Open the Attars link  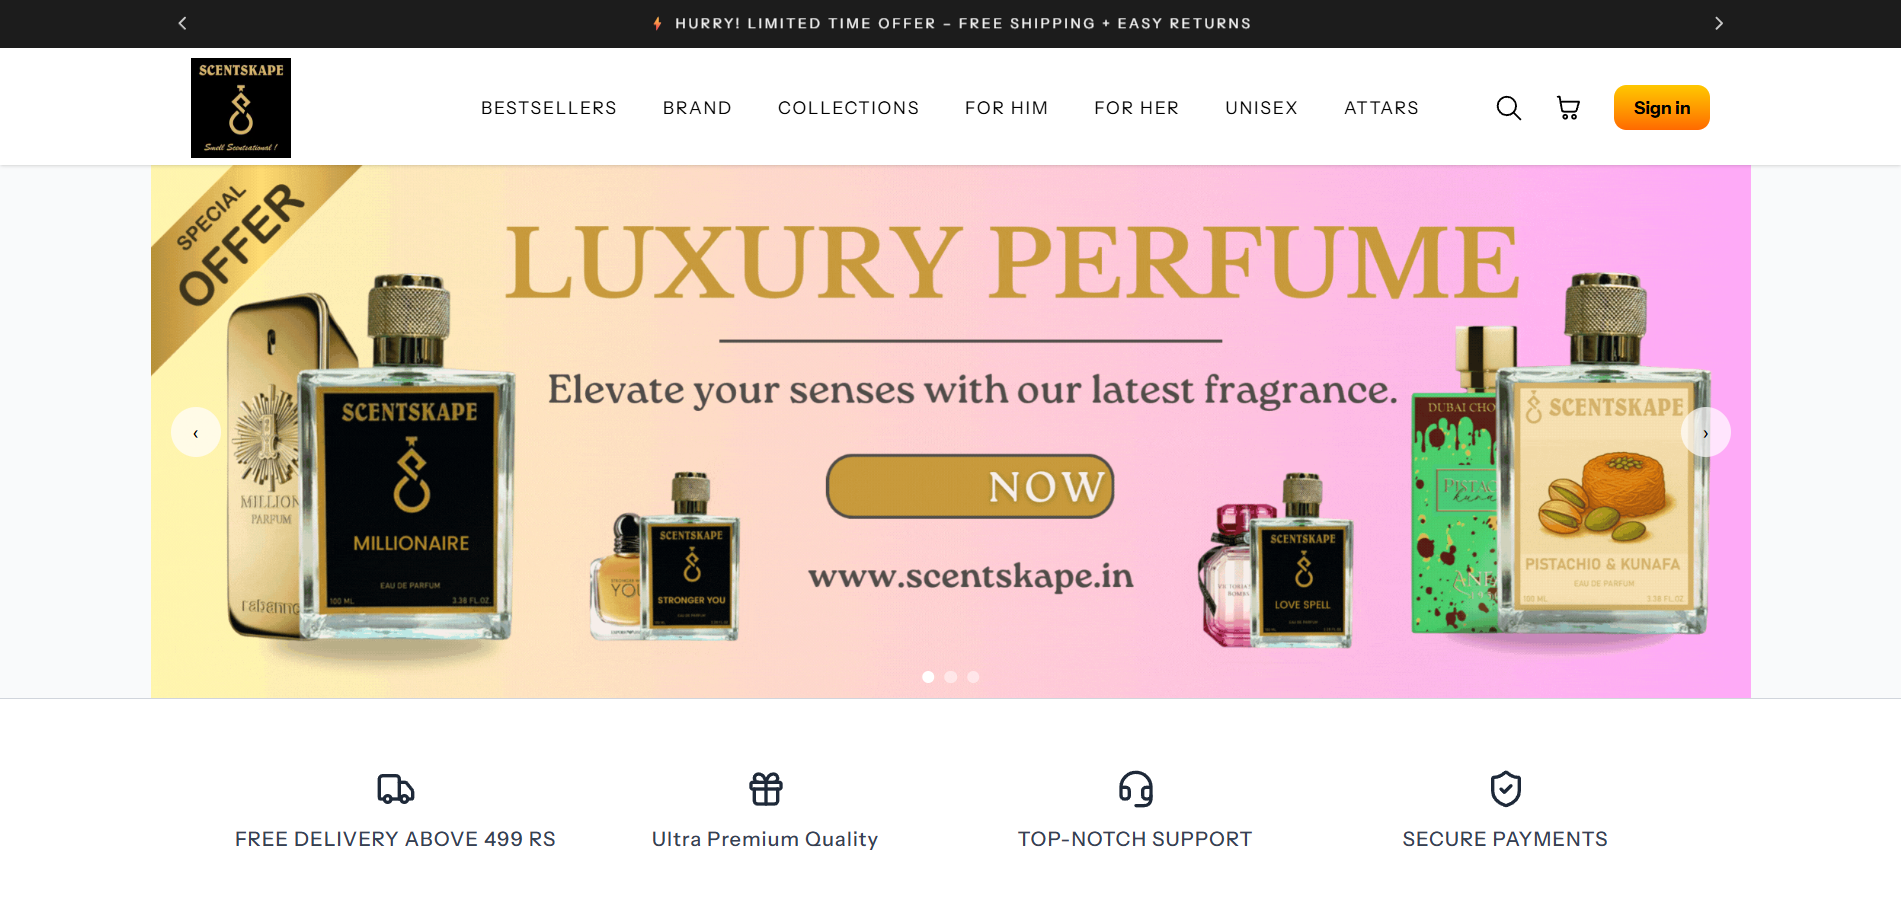[1381, 108]
